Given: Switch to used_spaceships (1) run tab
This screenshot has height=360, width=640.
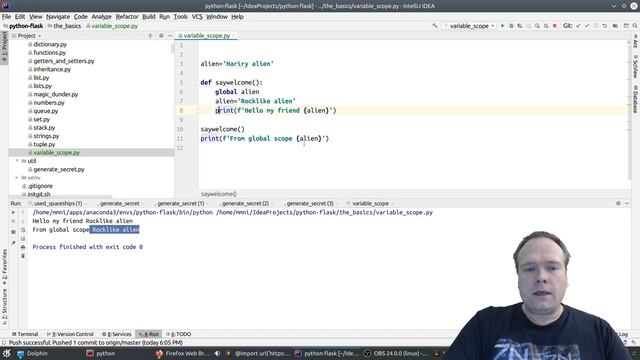Looking at the screenshot, I should coord(57,203).
